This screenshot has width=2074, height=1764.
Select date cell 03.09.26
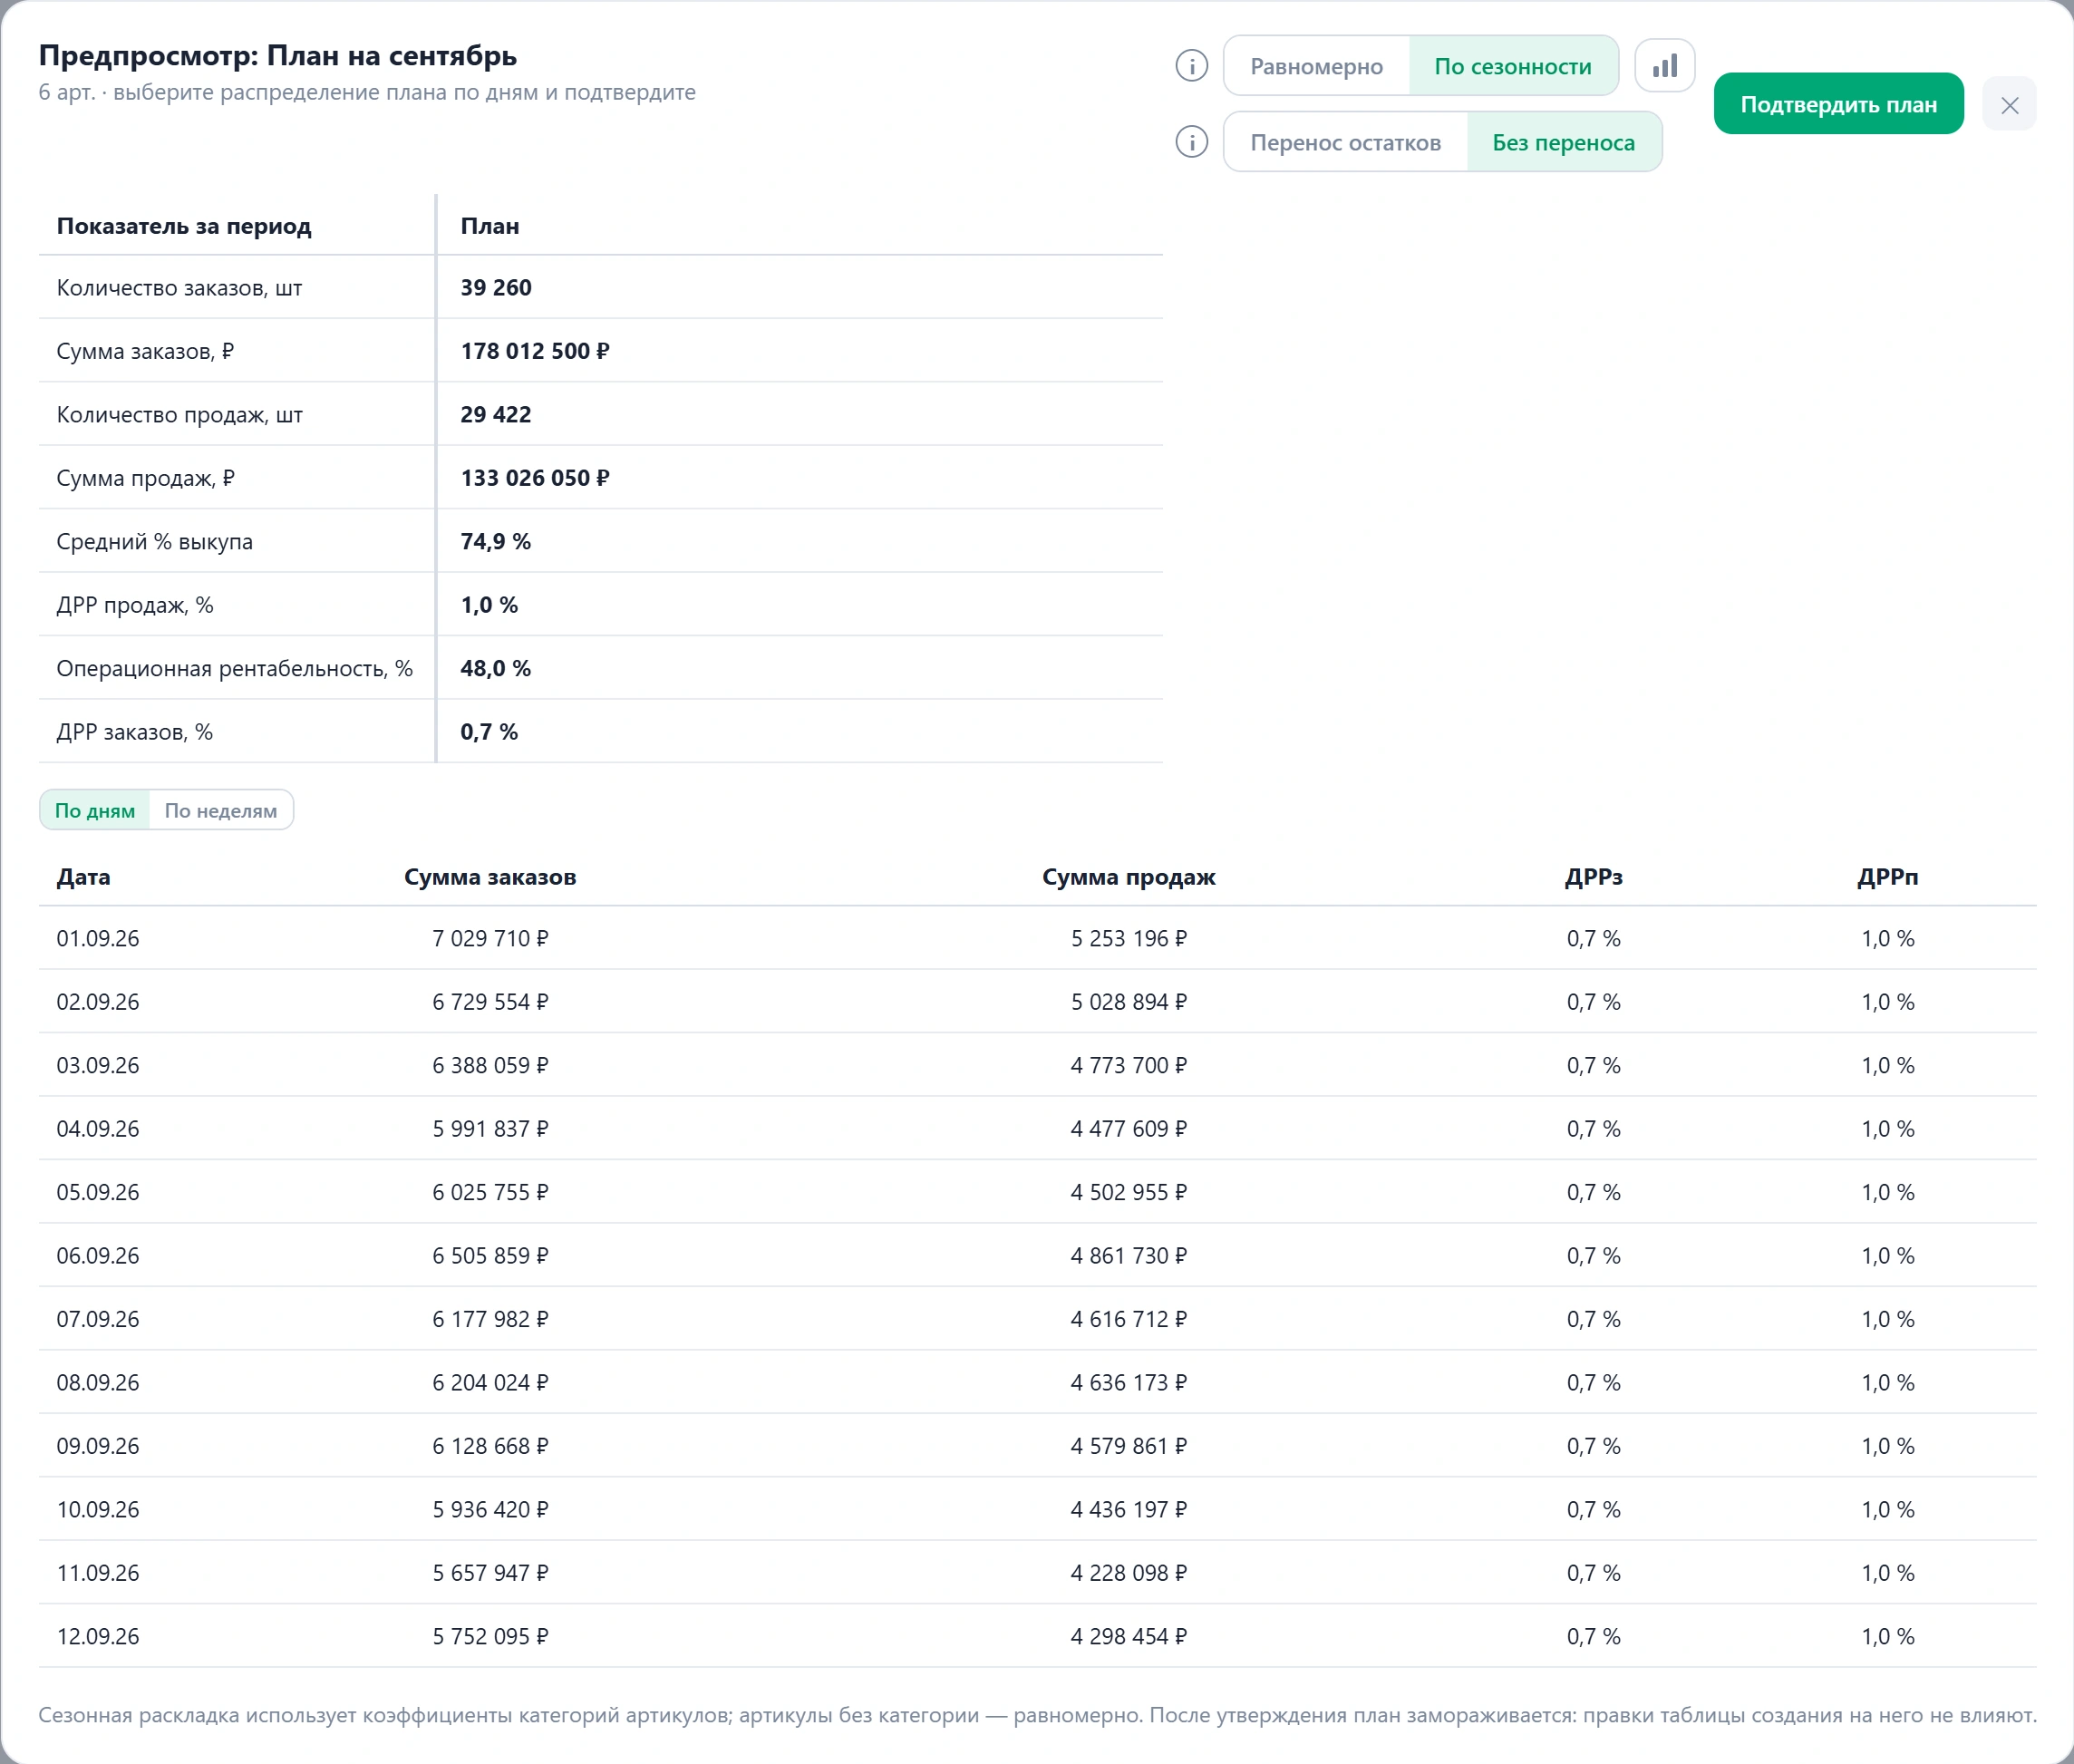pos(98,1065)
